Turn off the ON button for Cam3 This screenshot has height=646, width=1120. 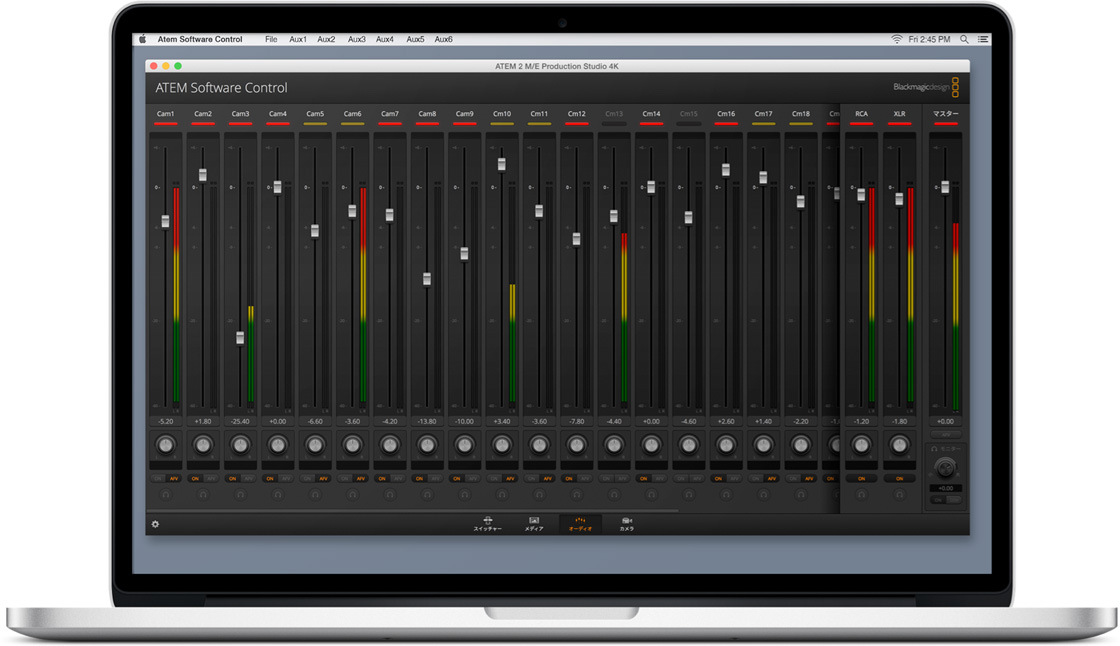tap(233, 478)
